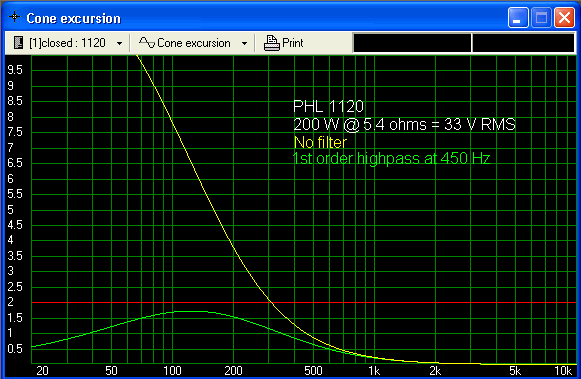Open the [1]closed : 1120 dropdown arrow
This screenshot has width=581, height=379.
click(x=119, y=43)
